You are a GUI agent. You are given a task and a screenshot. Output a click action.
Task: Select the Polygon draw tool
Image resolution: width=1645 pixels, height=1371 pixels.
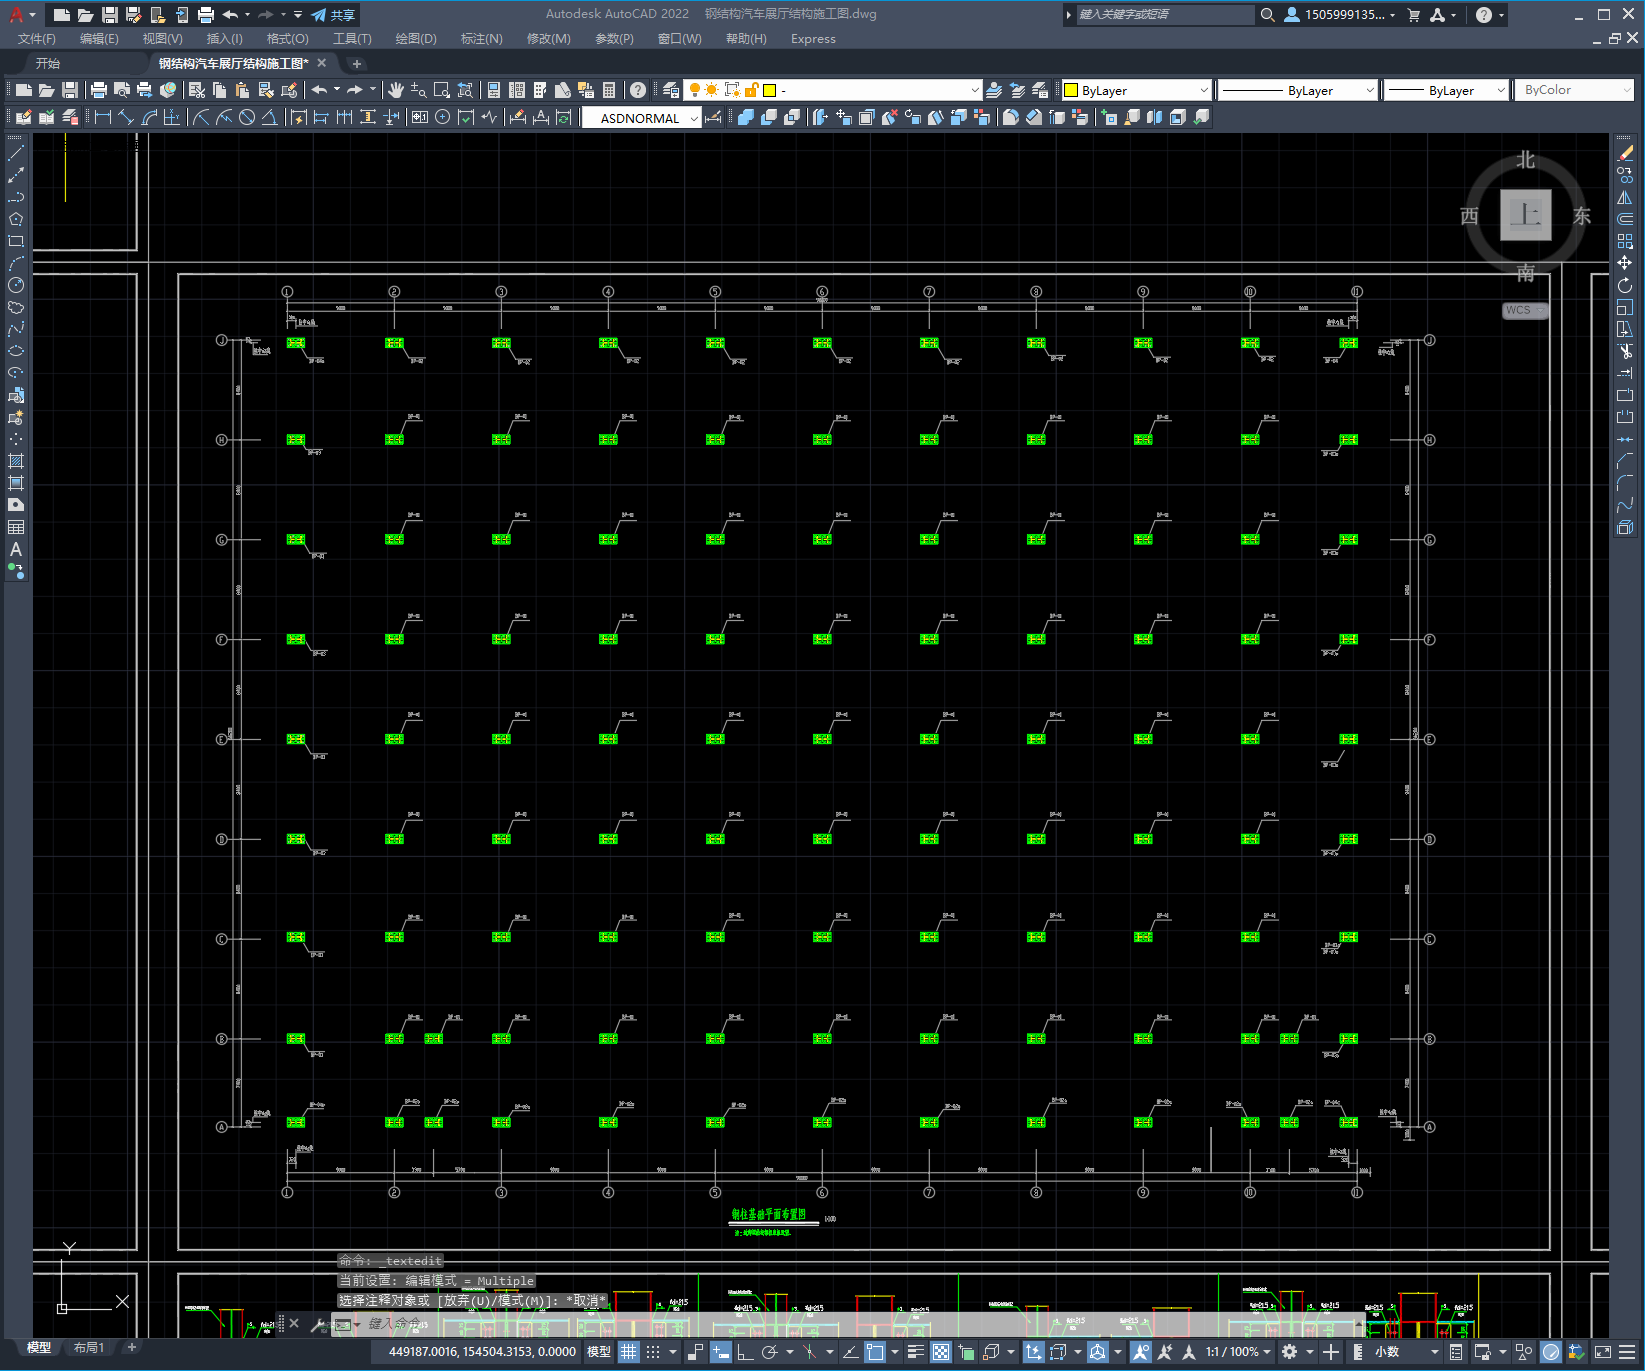pyautogui.click(x=16, y=219)
